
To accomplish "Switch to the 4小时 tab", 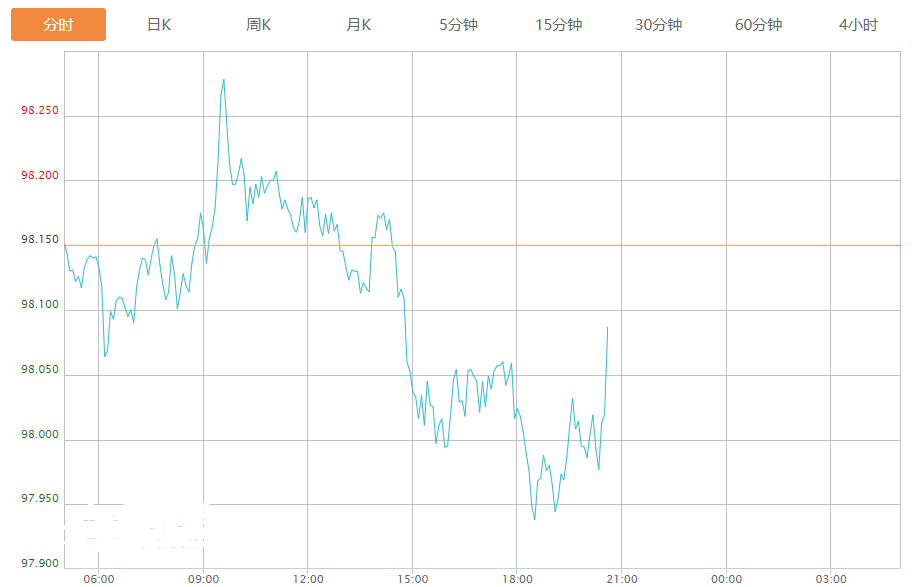I will click(x=858, y=25).
